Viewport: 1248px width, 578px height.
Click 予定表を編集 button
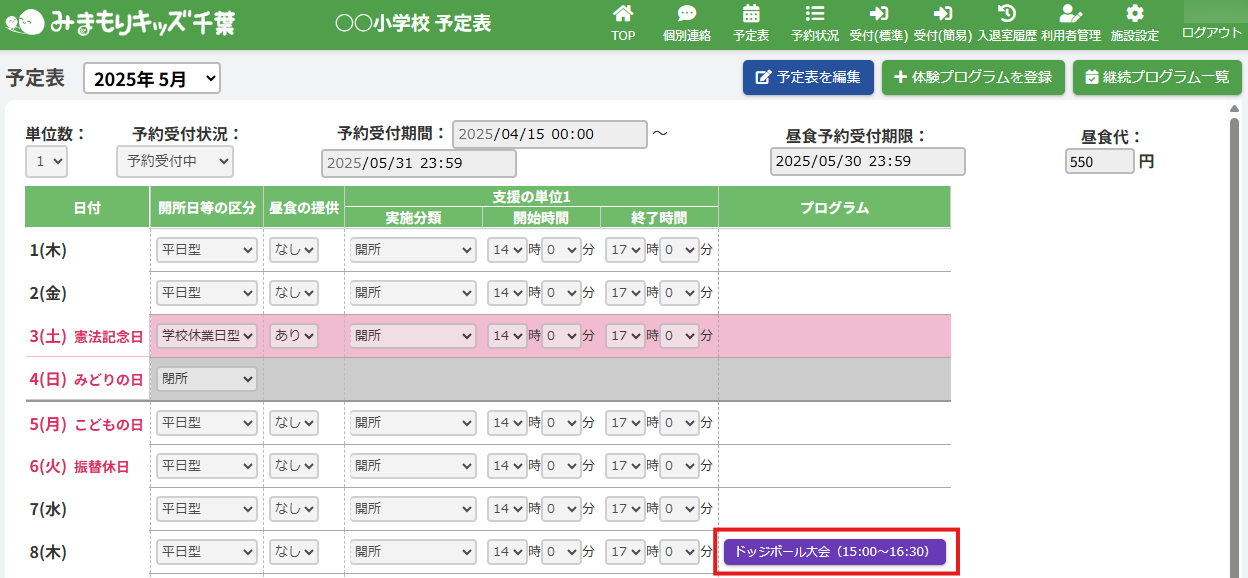click(808, 77)
